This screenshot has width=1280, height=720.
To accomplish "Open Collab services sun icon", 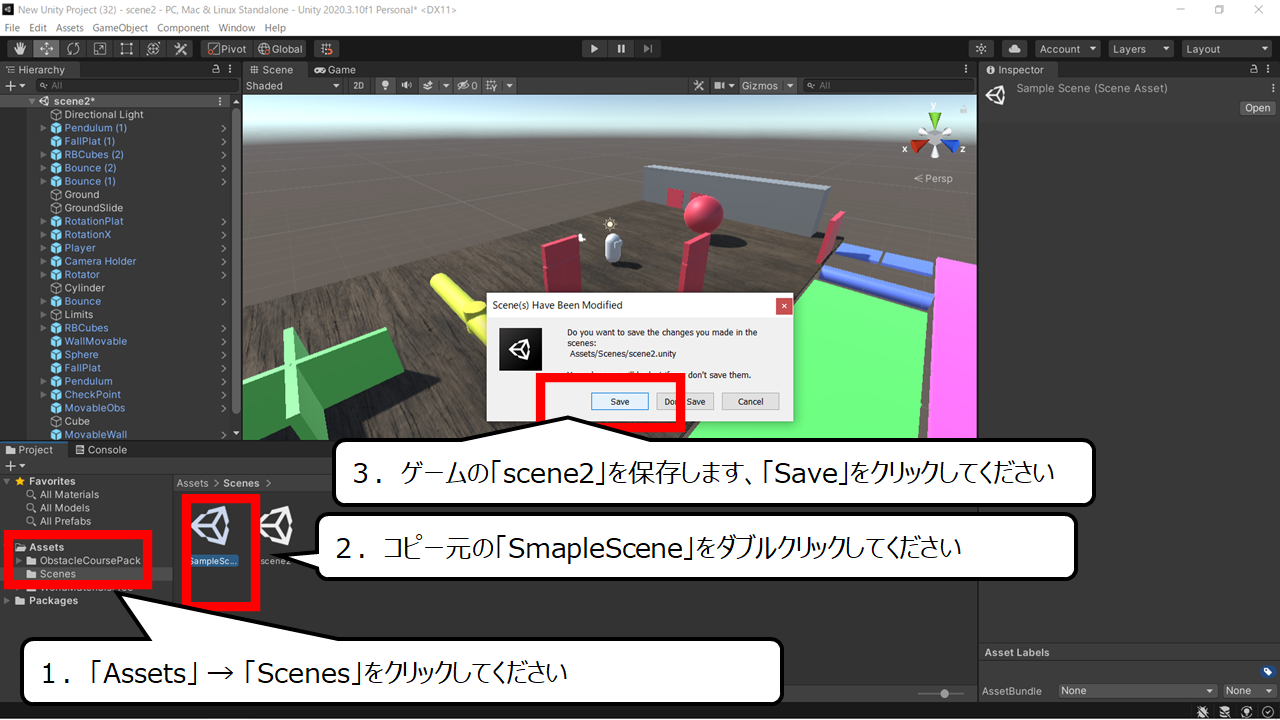I will (982, 48).
